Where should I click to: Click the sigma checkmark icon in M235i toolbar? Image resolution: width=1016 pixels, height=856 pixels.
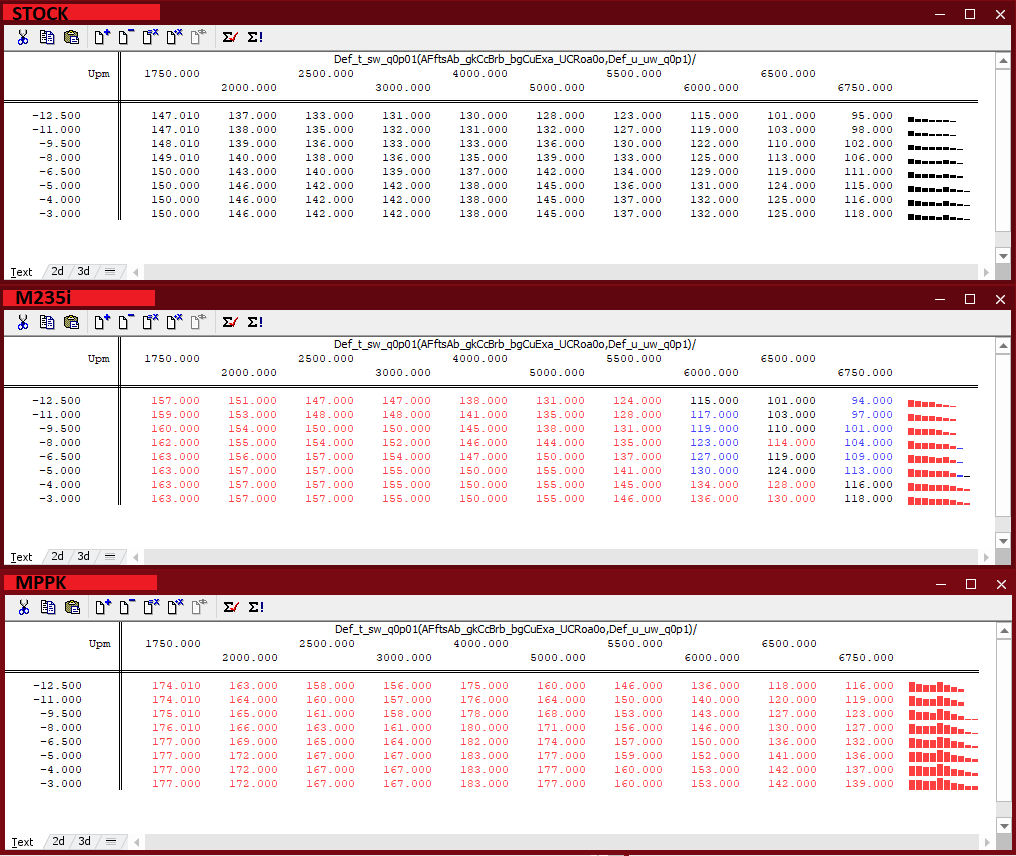tap(230, 323)
